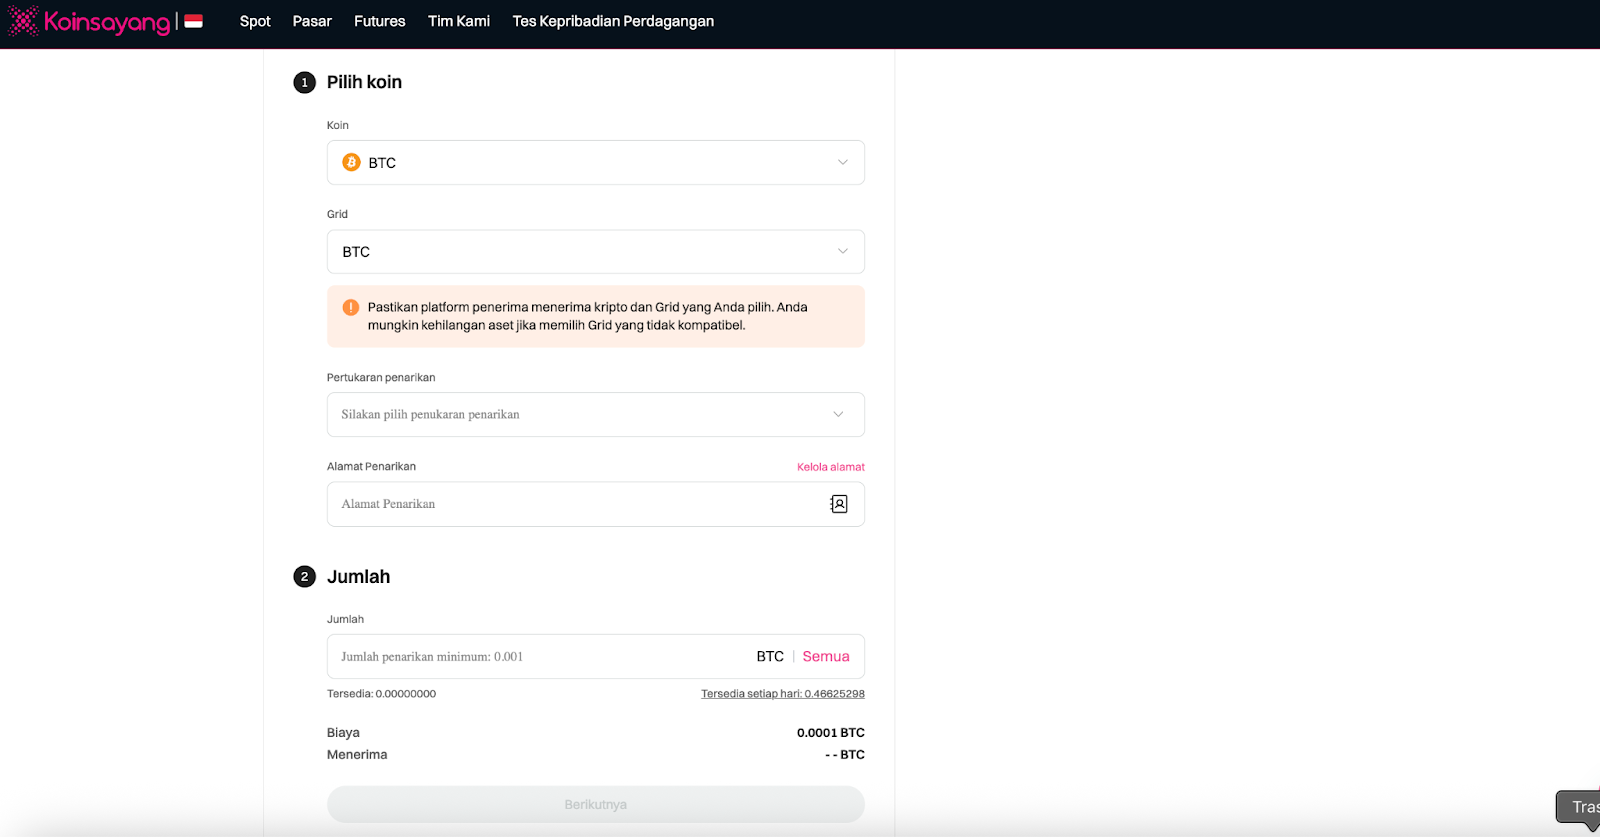This screenshot has width=1600, height=837.
Task: Click the Koinsayang logo
Action: [x=90, y=21]
